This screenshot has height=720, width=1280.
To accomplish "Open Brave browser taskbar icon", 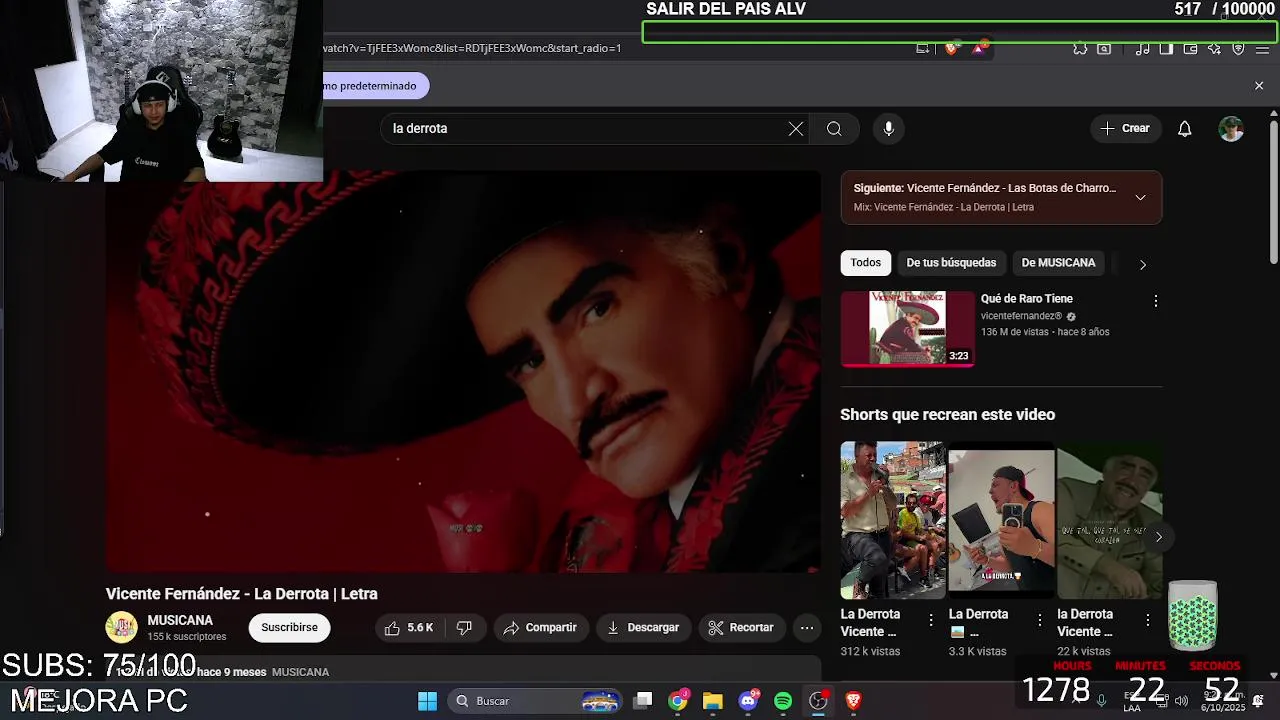I will 853,701.
